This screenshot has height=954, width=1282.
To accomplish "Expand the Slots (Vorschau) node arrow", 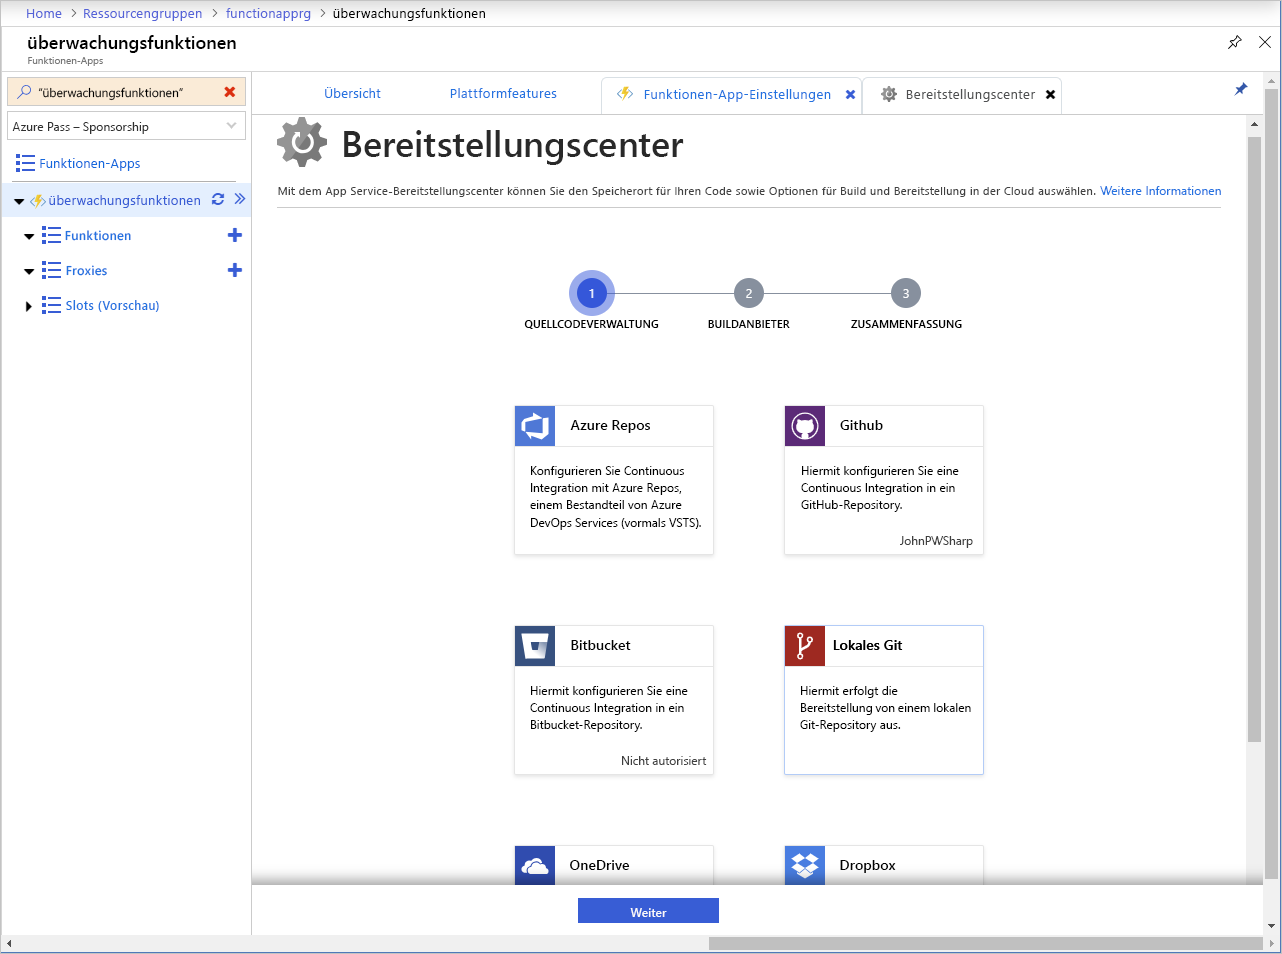I will click(29, 306).
